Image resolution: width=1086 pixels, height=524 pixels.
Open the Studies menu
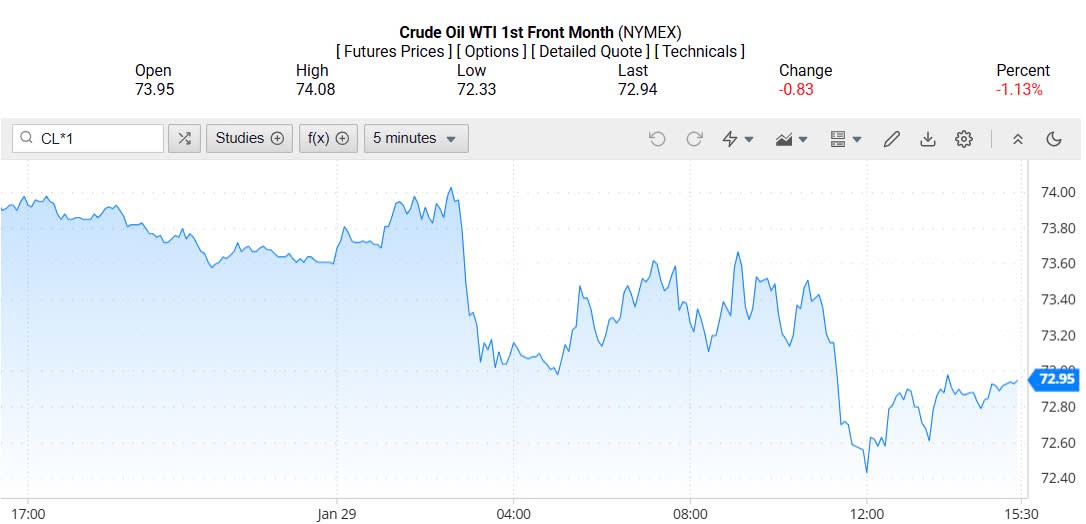click(250, 139)
